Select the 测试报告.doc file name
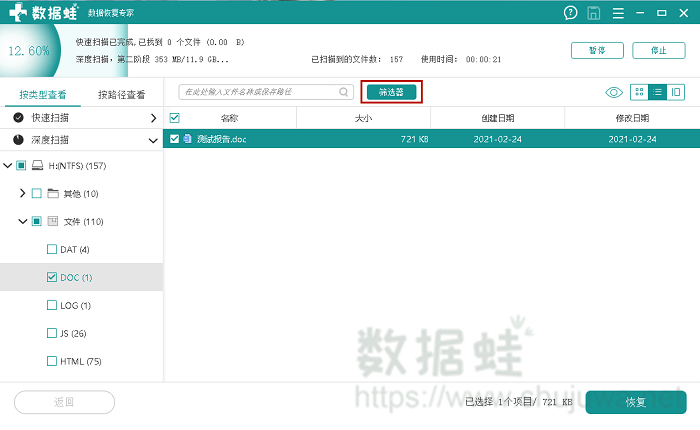Screen dimensions: 700x430 pos(221,139)
